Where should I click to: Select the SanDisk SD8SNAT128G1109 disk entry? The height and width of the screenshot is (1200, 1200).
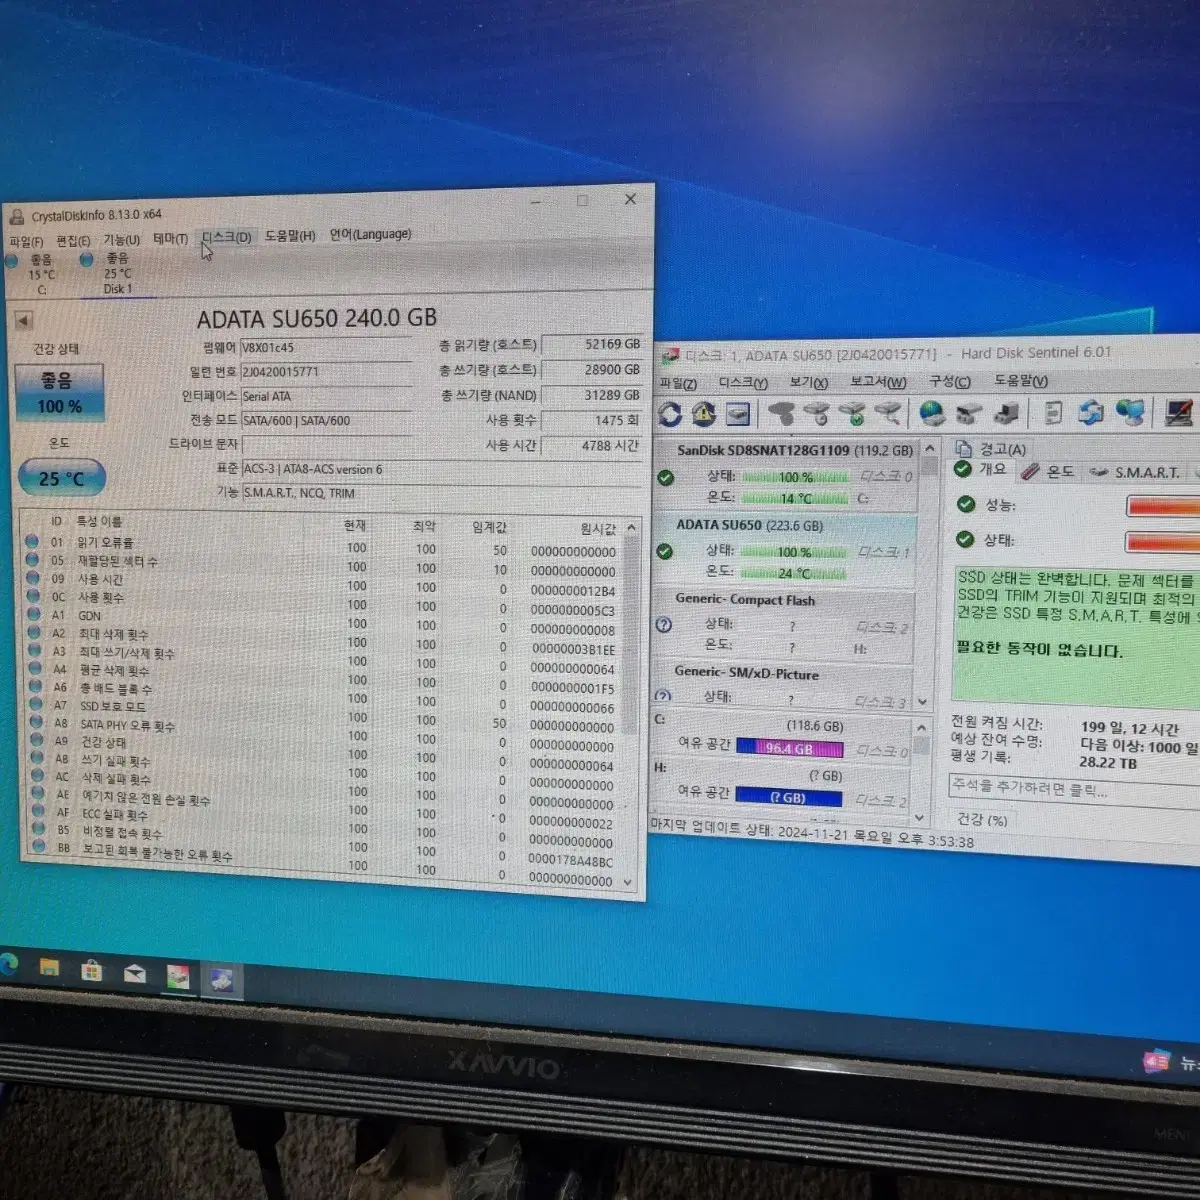tap(785, 474)
